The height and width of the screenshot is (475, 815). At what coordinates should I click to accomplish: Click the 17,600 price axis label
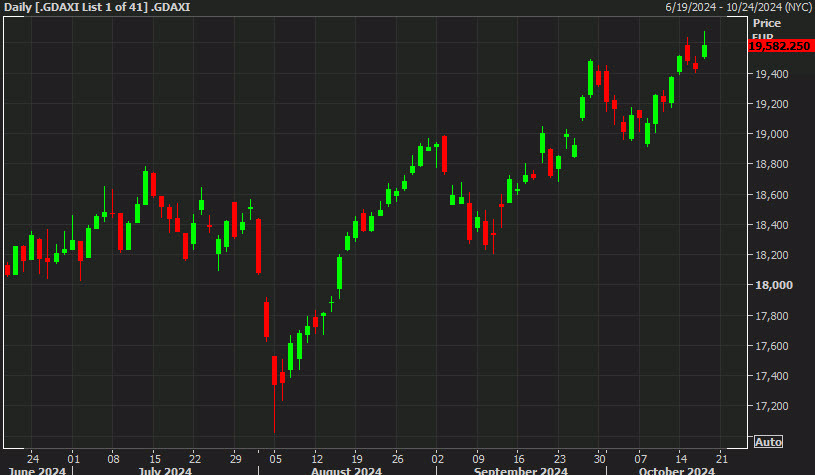pos(771,346)
